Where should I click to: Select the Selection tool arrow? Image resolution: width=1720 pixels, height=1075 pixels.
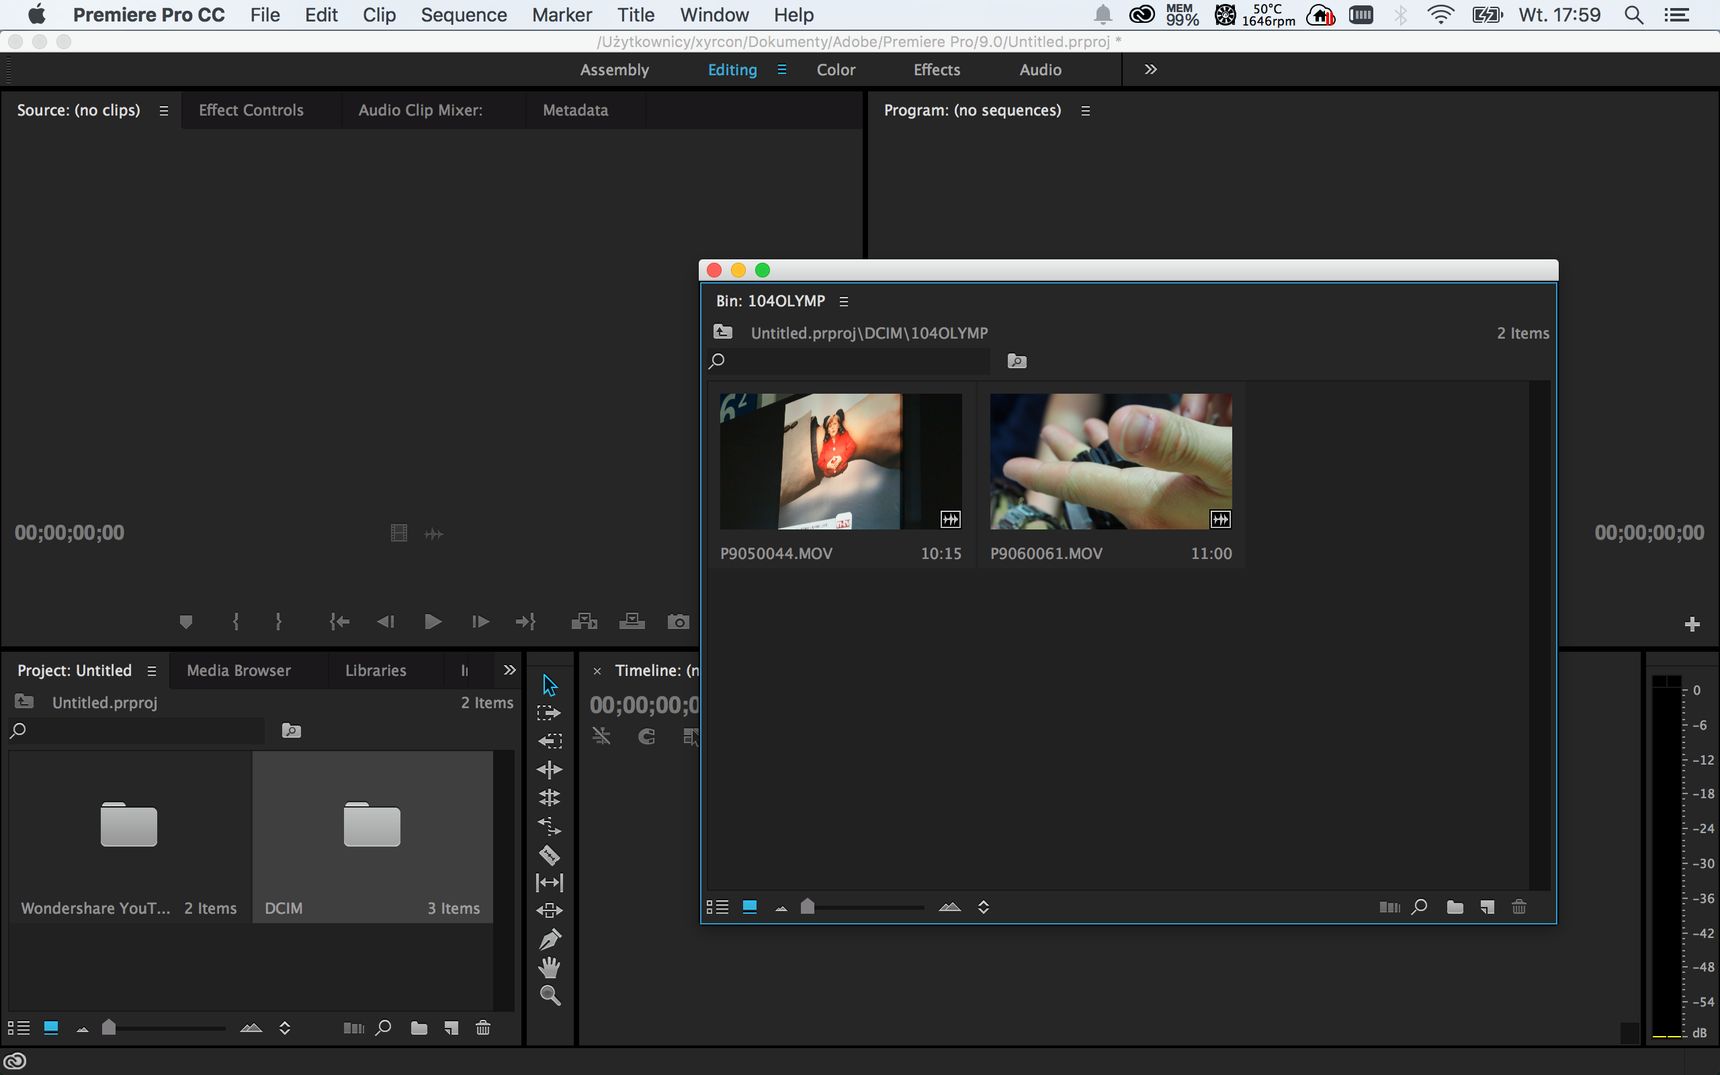tap(549, 685)
